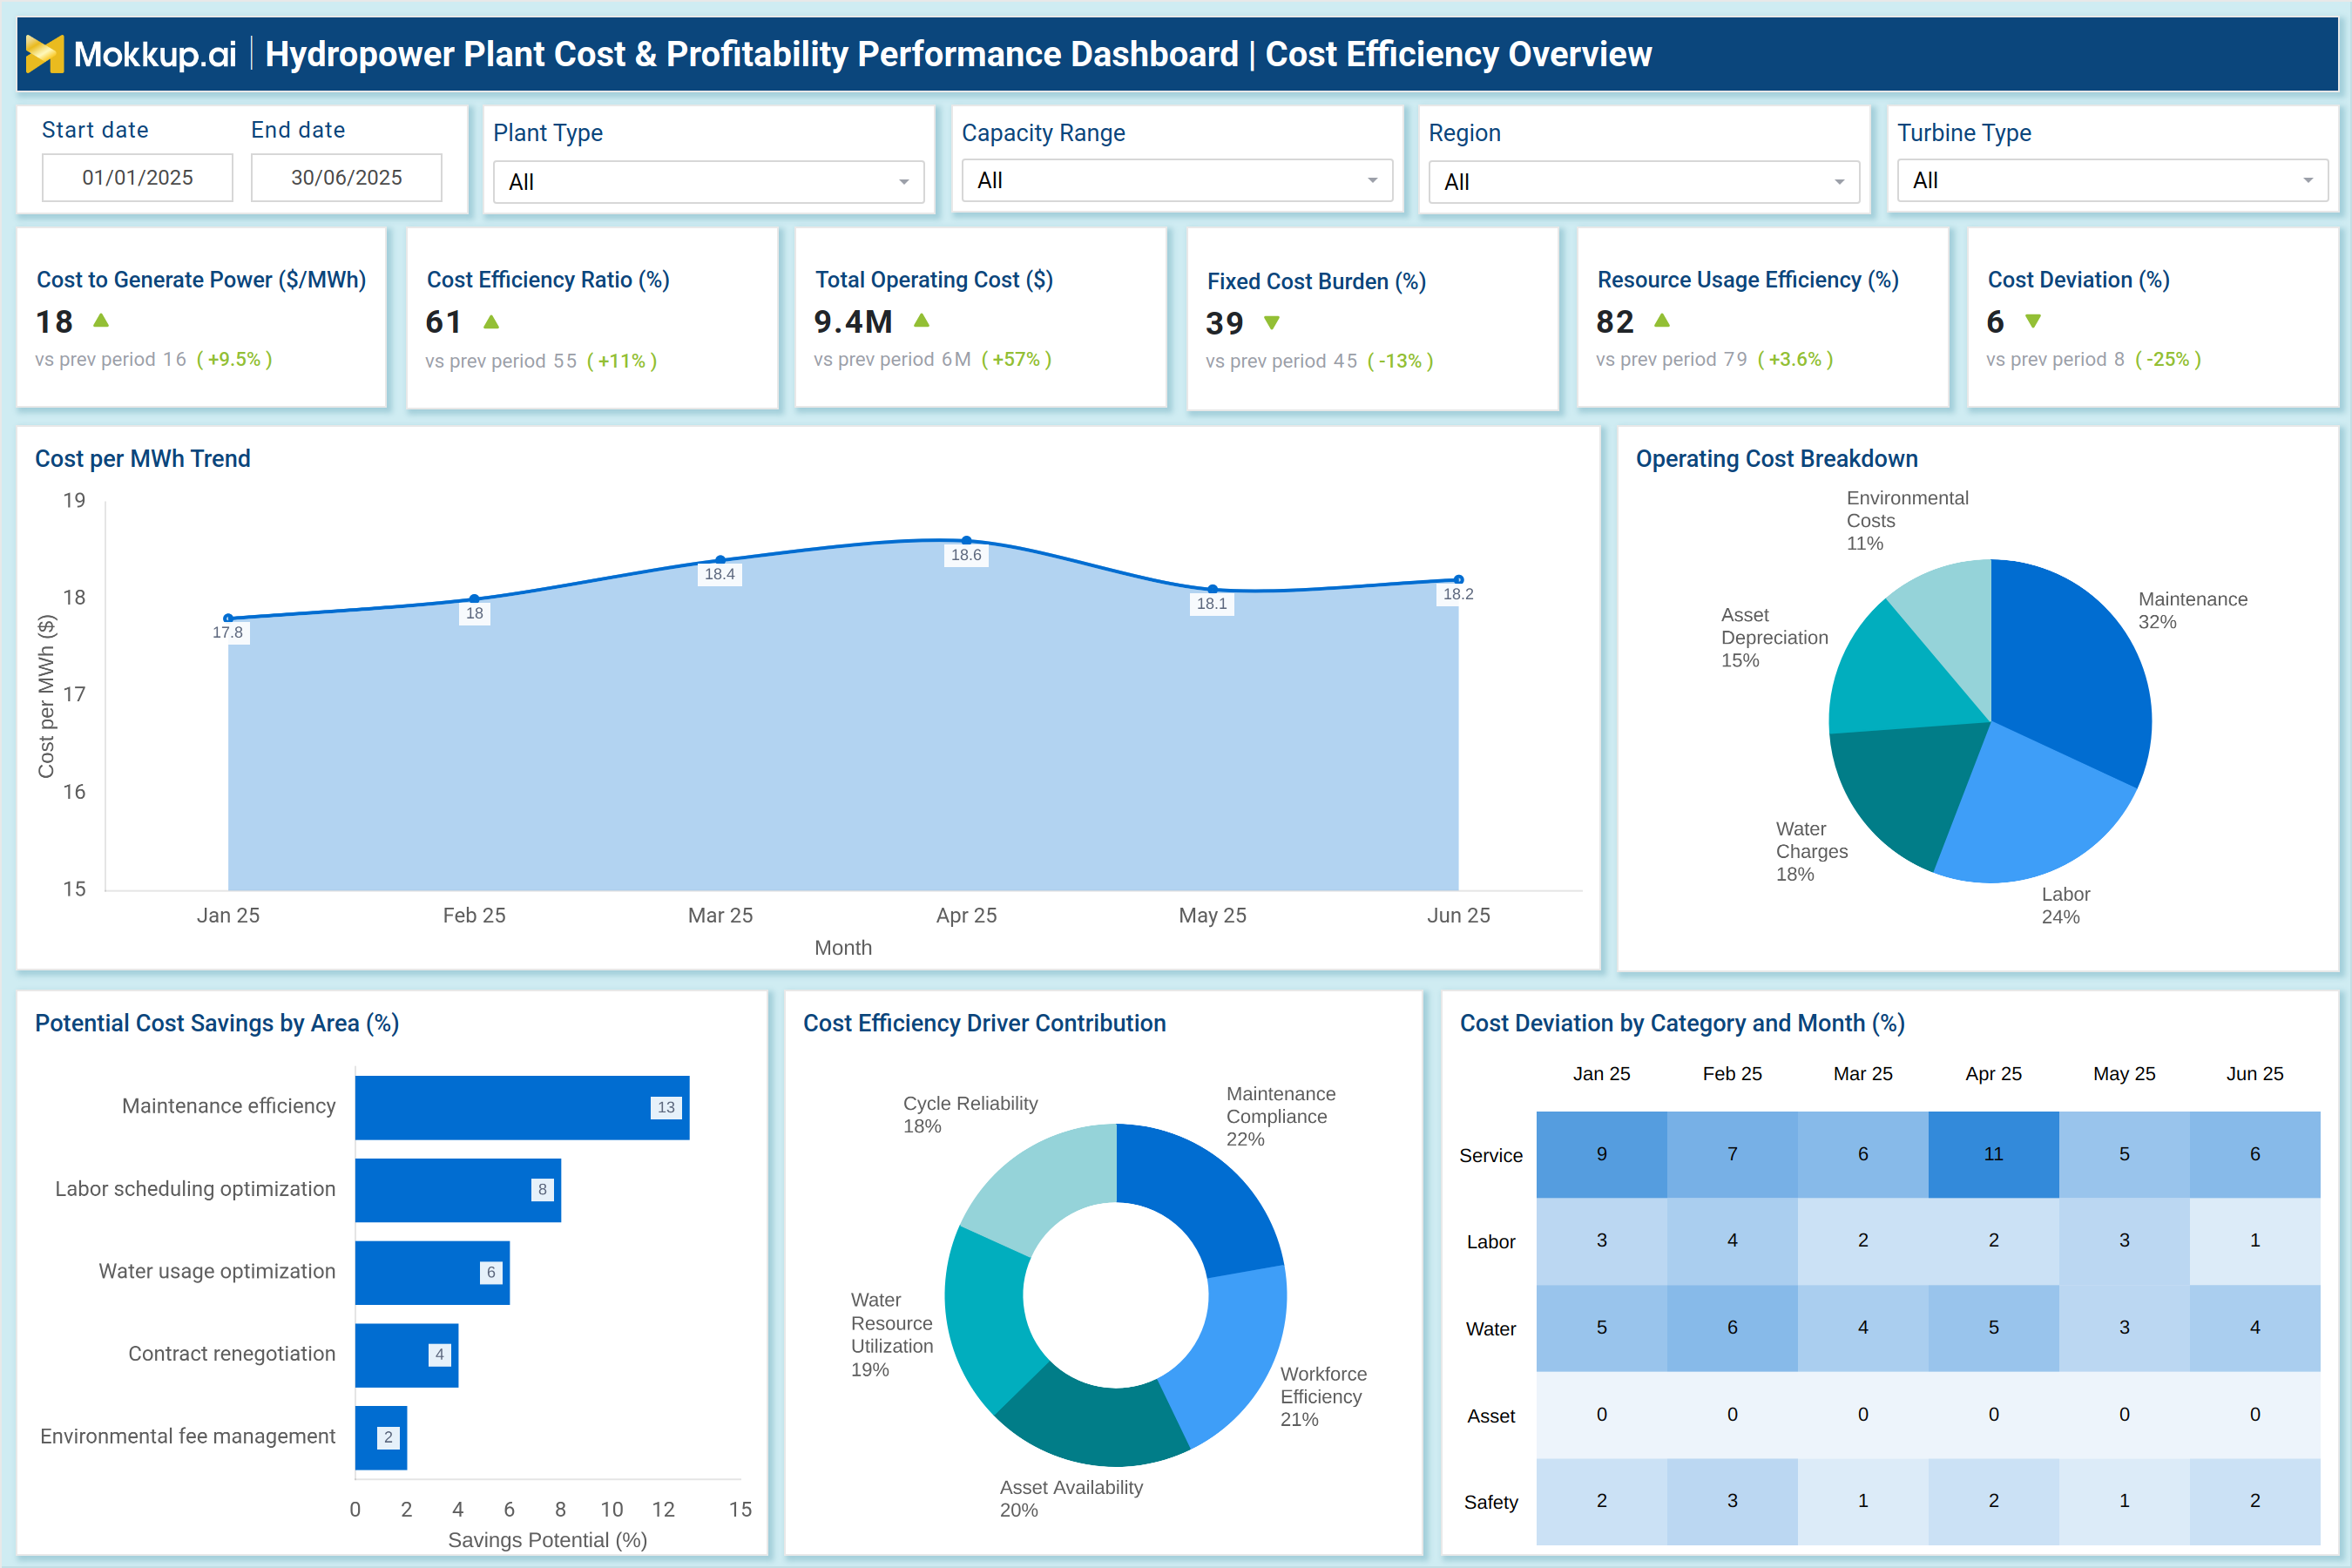This screenshot has width=2352, height=1568.
Task: Click the Water May 25 heatmap cell 3
Action: coord(2124,1328)
